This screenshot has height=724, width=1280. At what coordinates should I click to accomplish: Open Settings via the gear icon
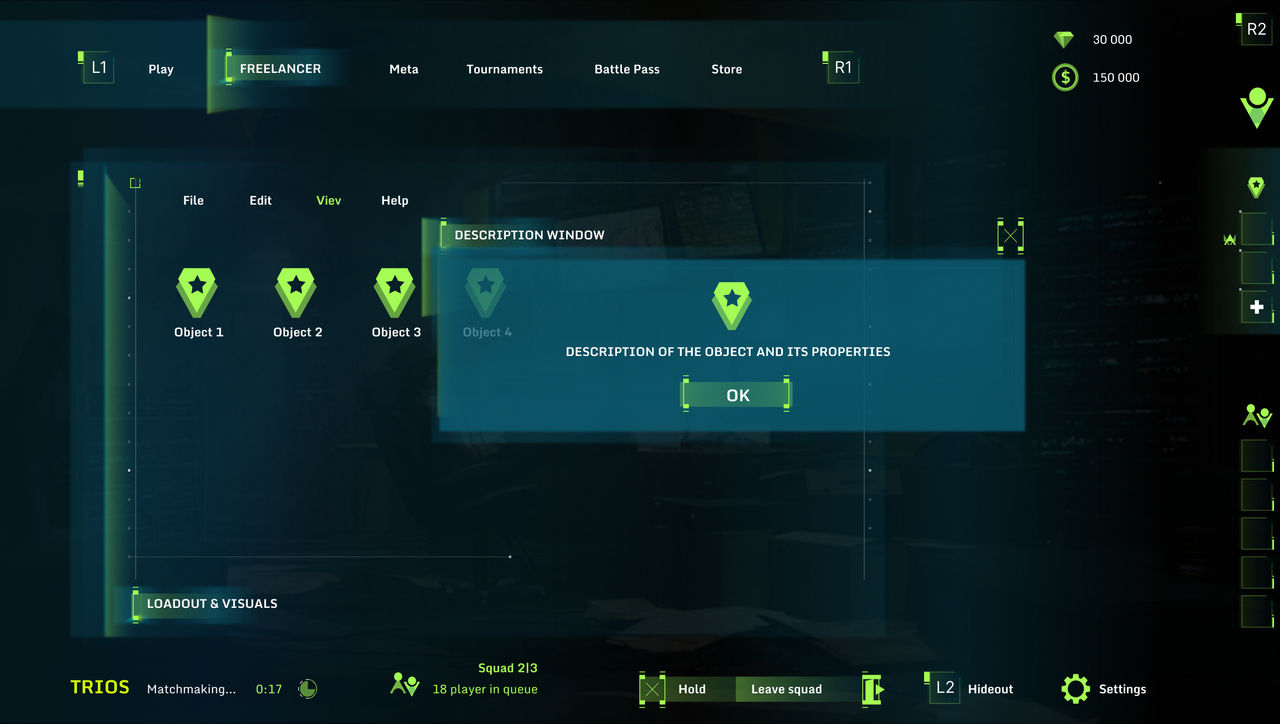point(1076,689)
